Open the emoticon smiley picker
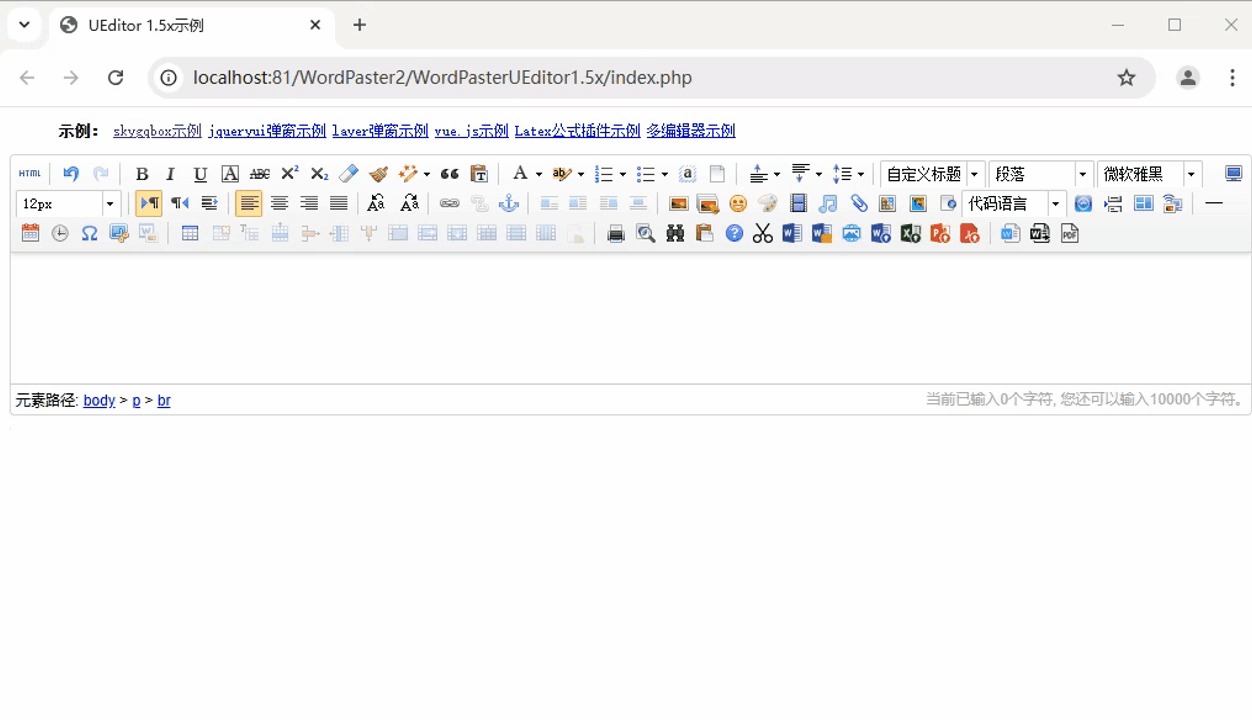The height and width of the screenshot is (720, 1252). pos(738,204)
